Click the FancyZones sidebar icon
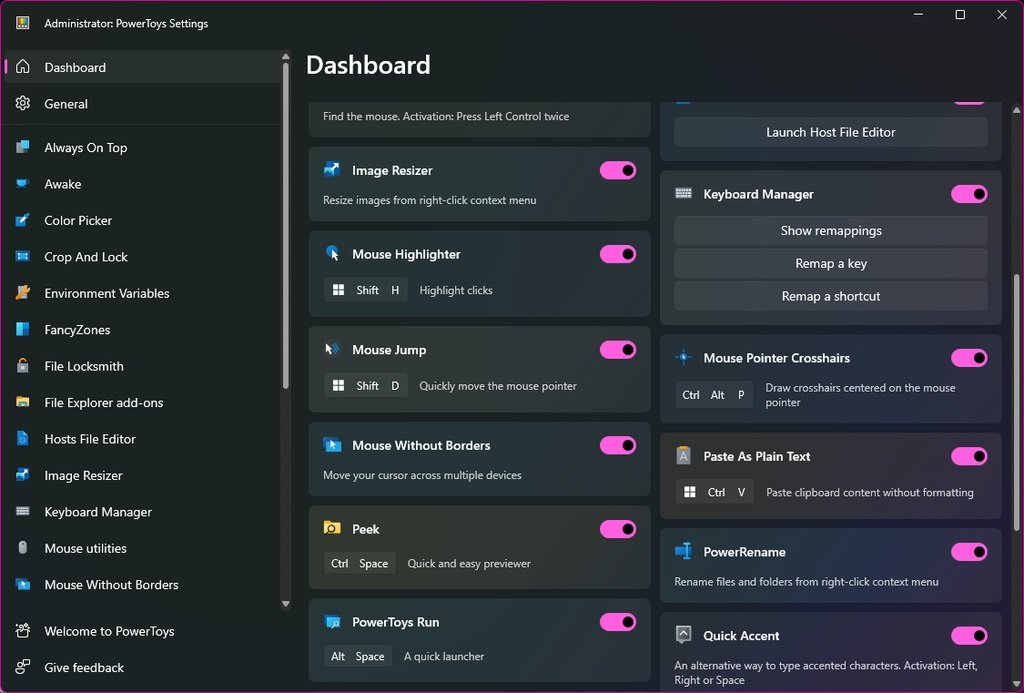 (23, 330)
